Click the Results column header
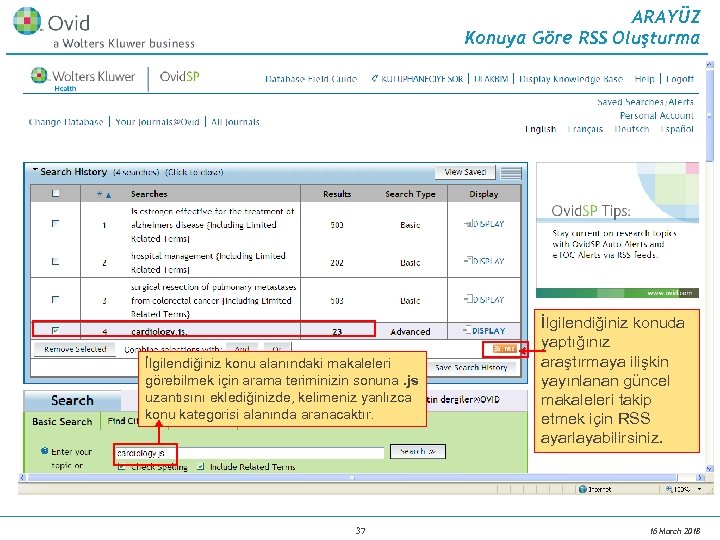 coord(337,194)
